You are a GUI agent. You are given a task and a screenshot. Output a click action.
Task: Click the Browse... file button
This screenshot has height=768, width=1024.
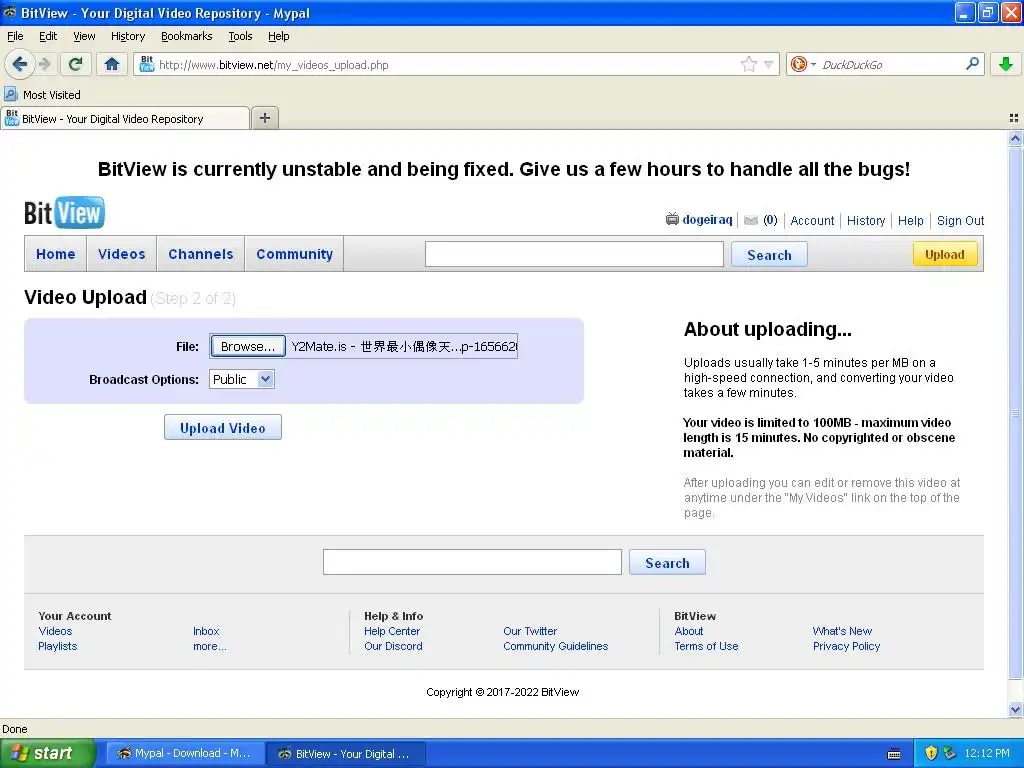(248, 346)
